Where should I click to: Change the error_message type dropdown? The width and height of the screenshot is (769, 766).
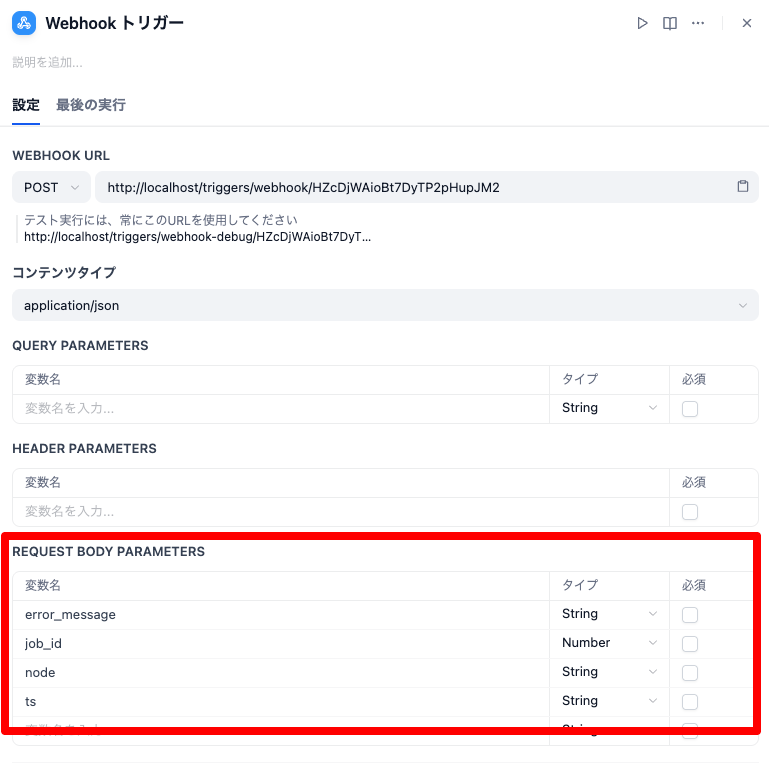point(609,614)
